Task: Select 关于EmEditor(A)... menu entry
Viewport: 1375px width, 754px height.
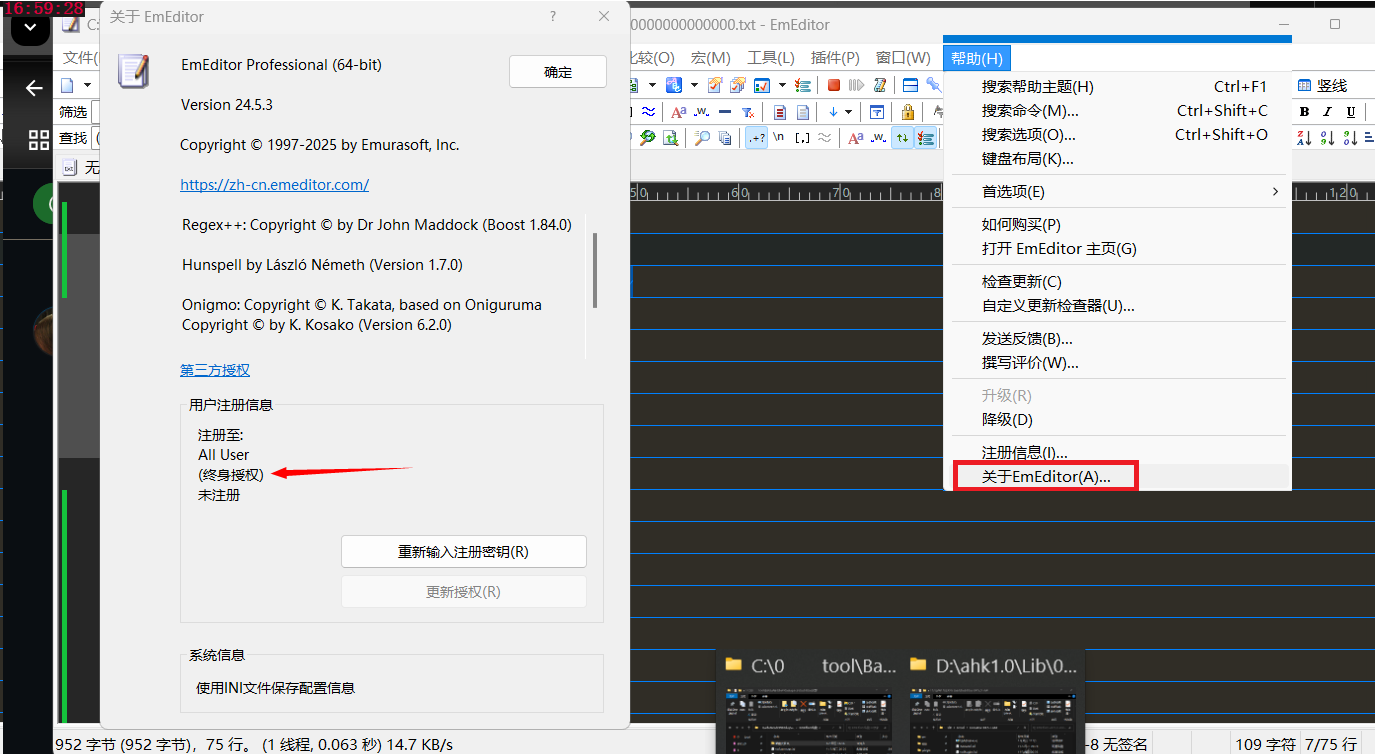Action: [1117, 477]
